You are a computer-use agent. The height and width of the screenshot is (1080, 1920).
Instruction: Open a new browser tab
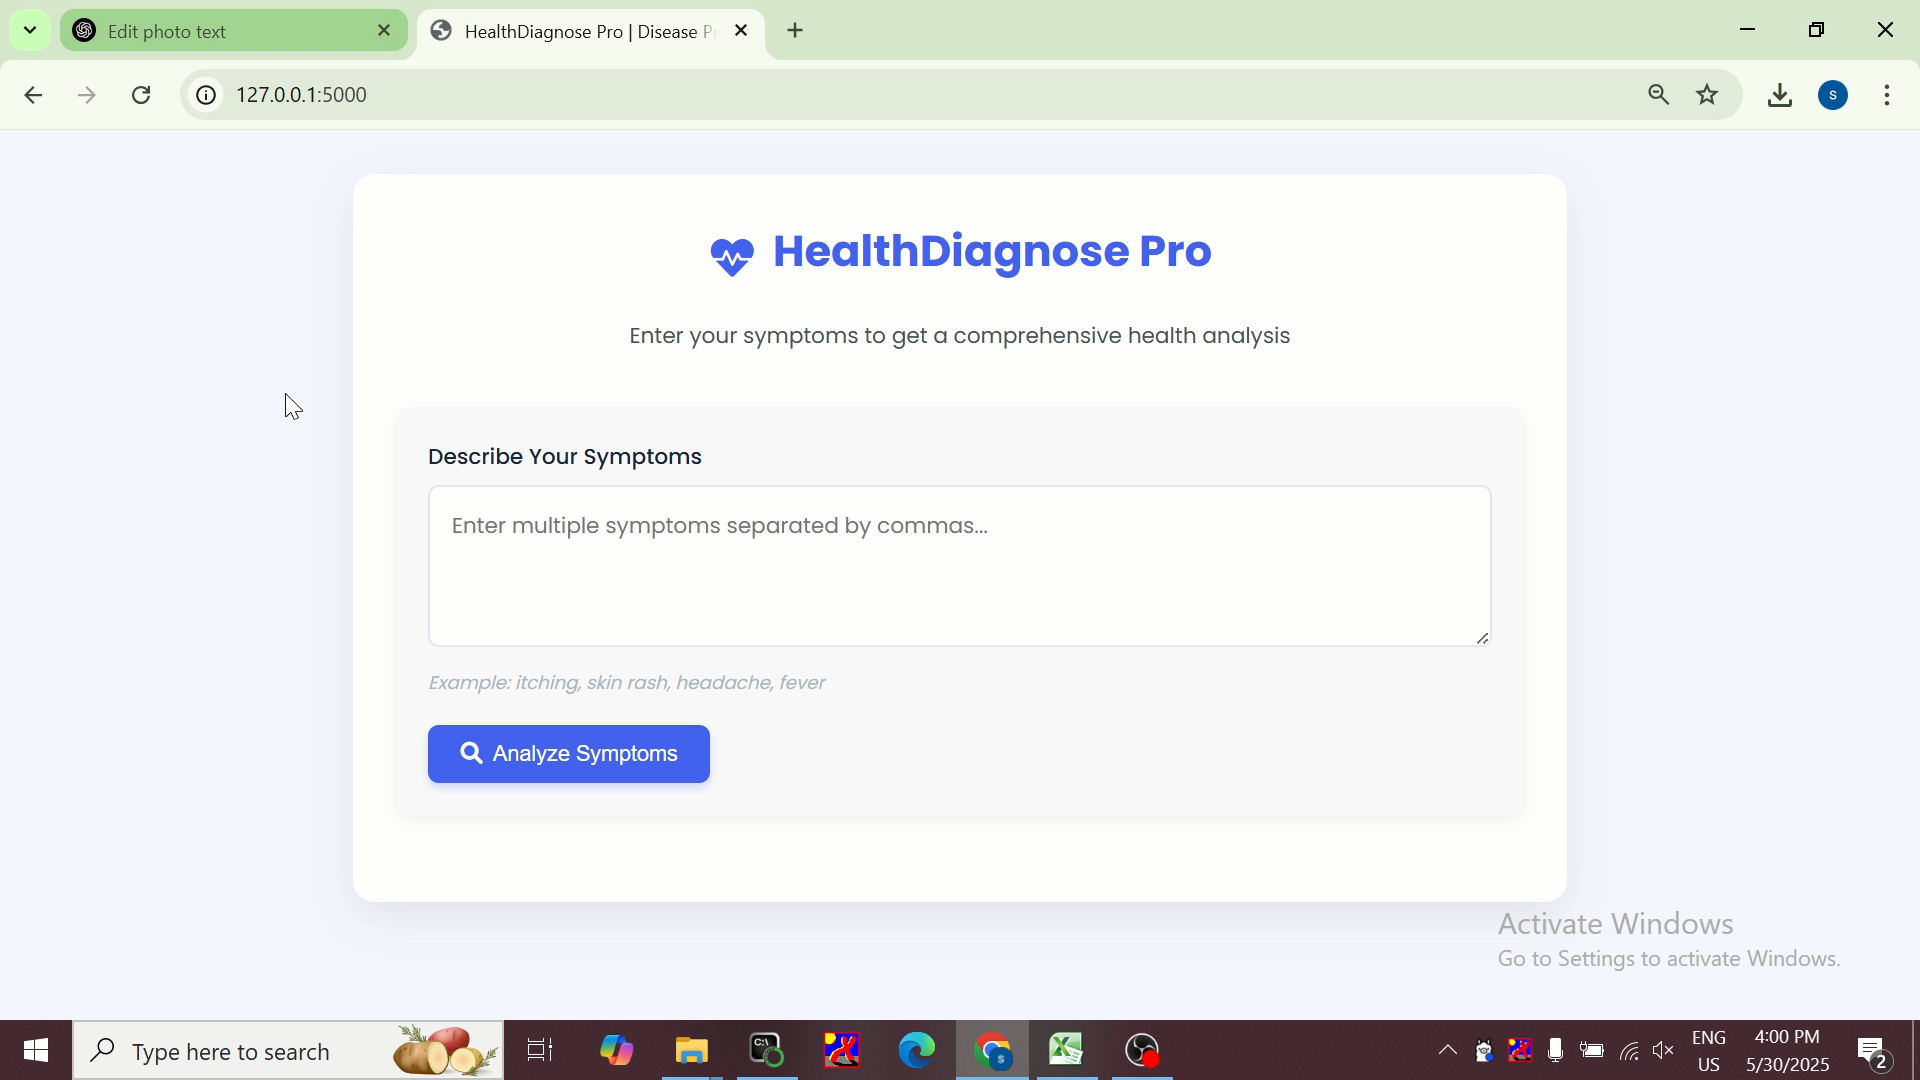tap(795, 31)
